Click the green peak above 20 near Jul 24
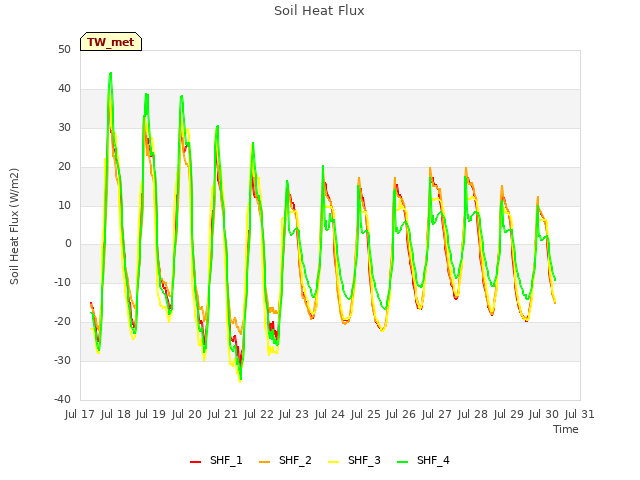Screen dimensions: 640x480 coord(323,166)
